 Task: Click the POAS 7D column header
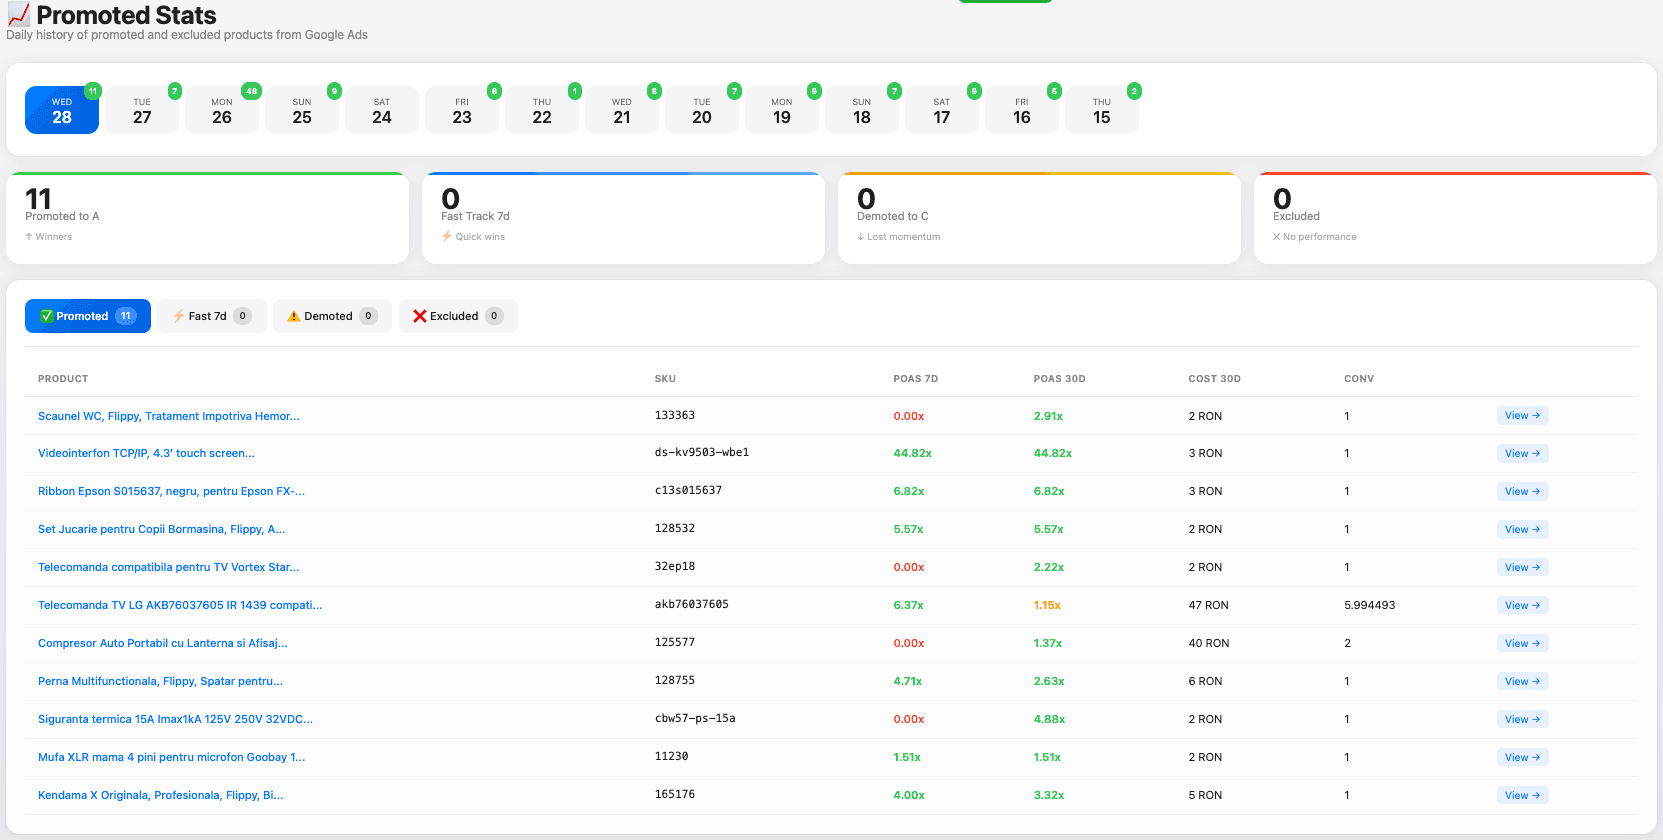coord(915,379)
